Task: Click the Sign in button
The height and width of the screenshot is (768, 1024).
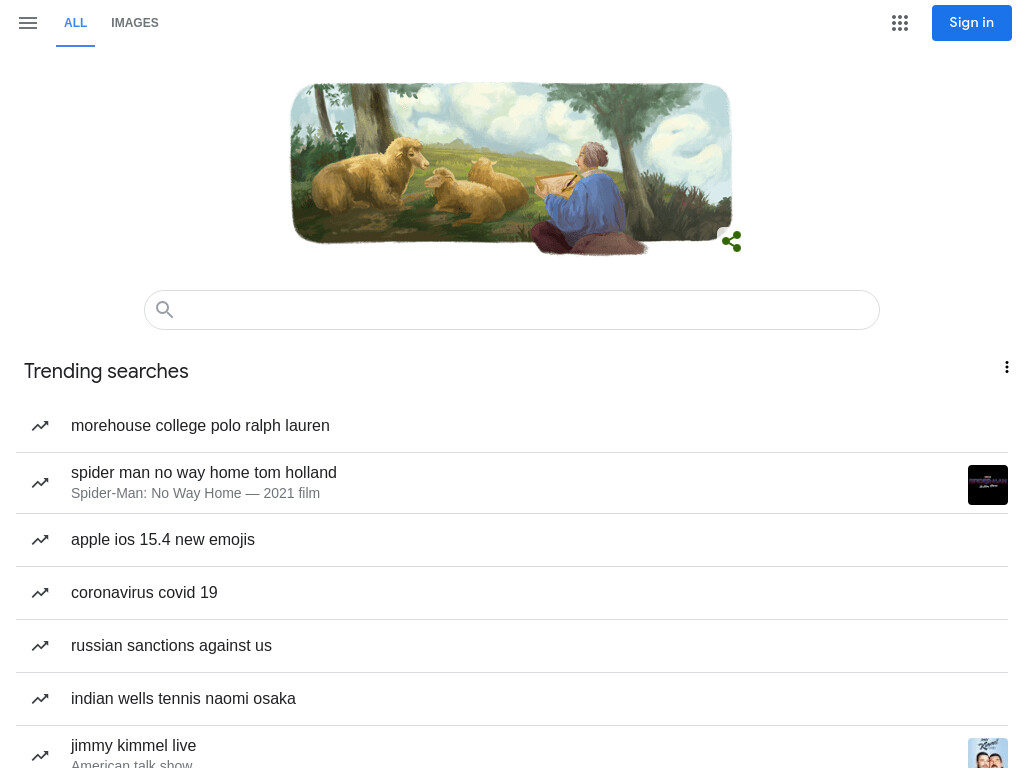Action: (x=972, y=23)
